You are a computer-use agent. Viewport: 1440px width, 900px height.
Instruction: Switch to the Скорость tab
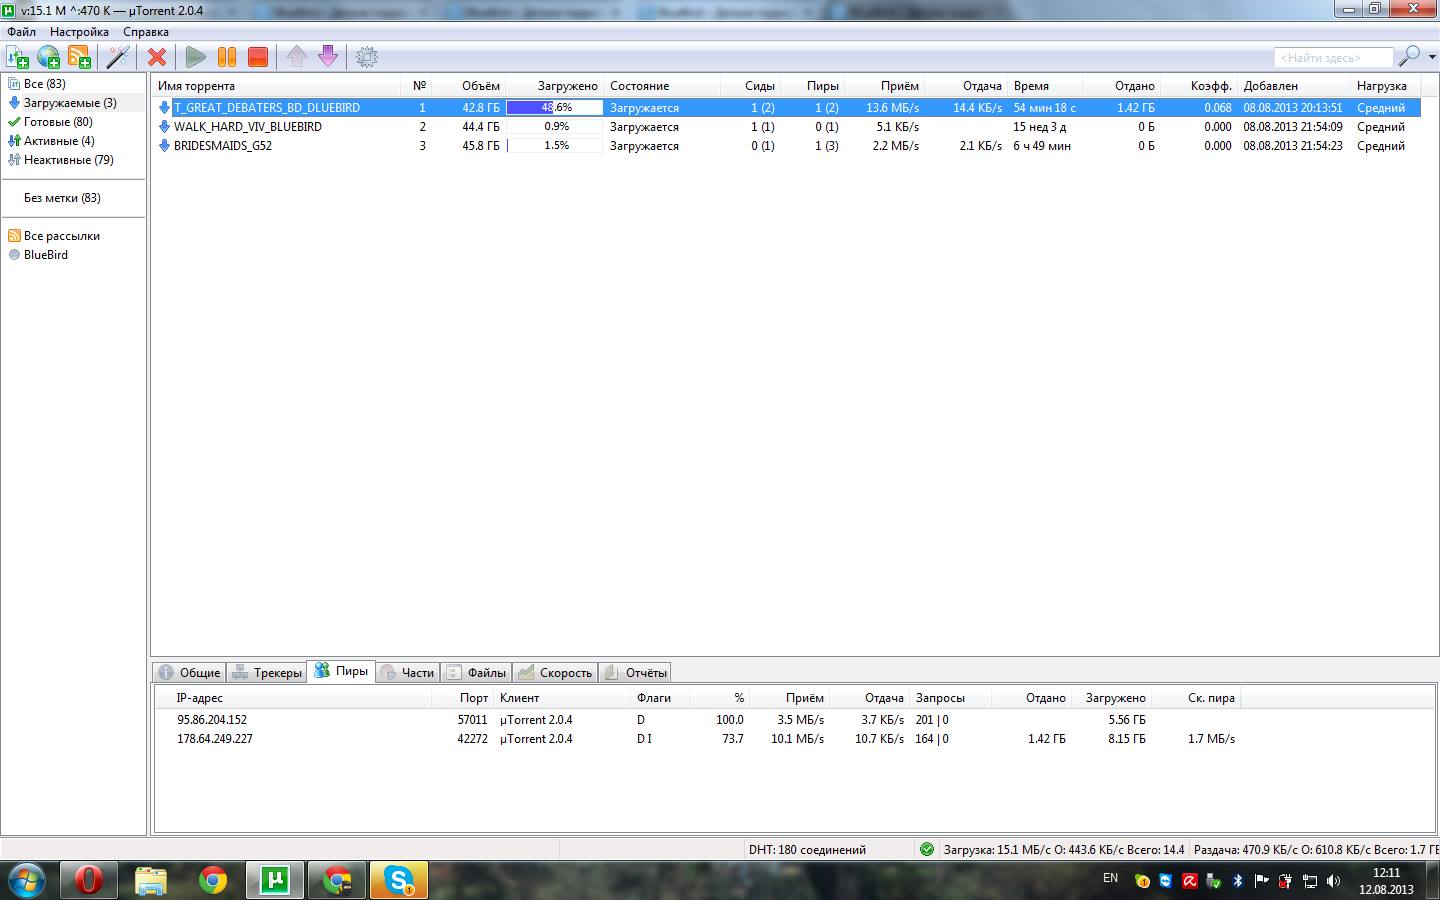click(x=555, y=673)
